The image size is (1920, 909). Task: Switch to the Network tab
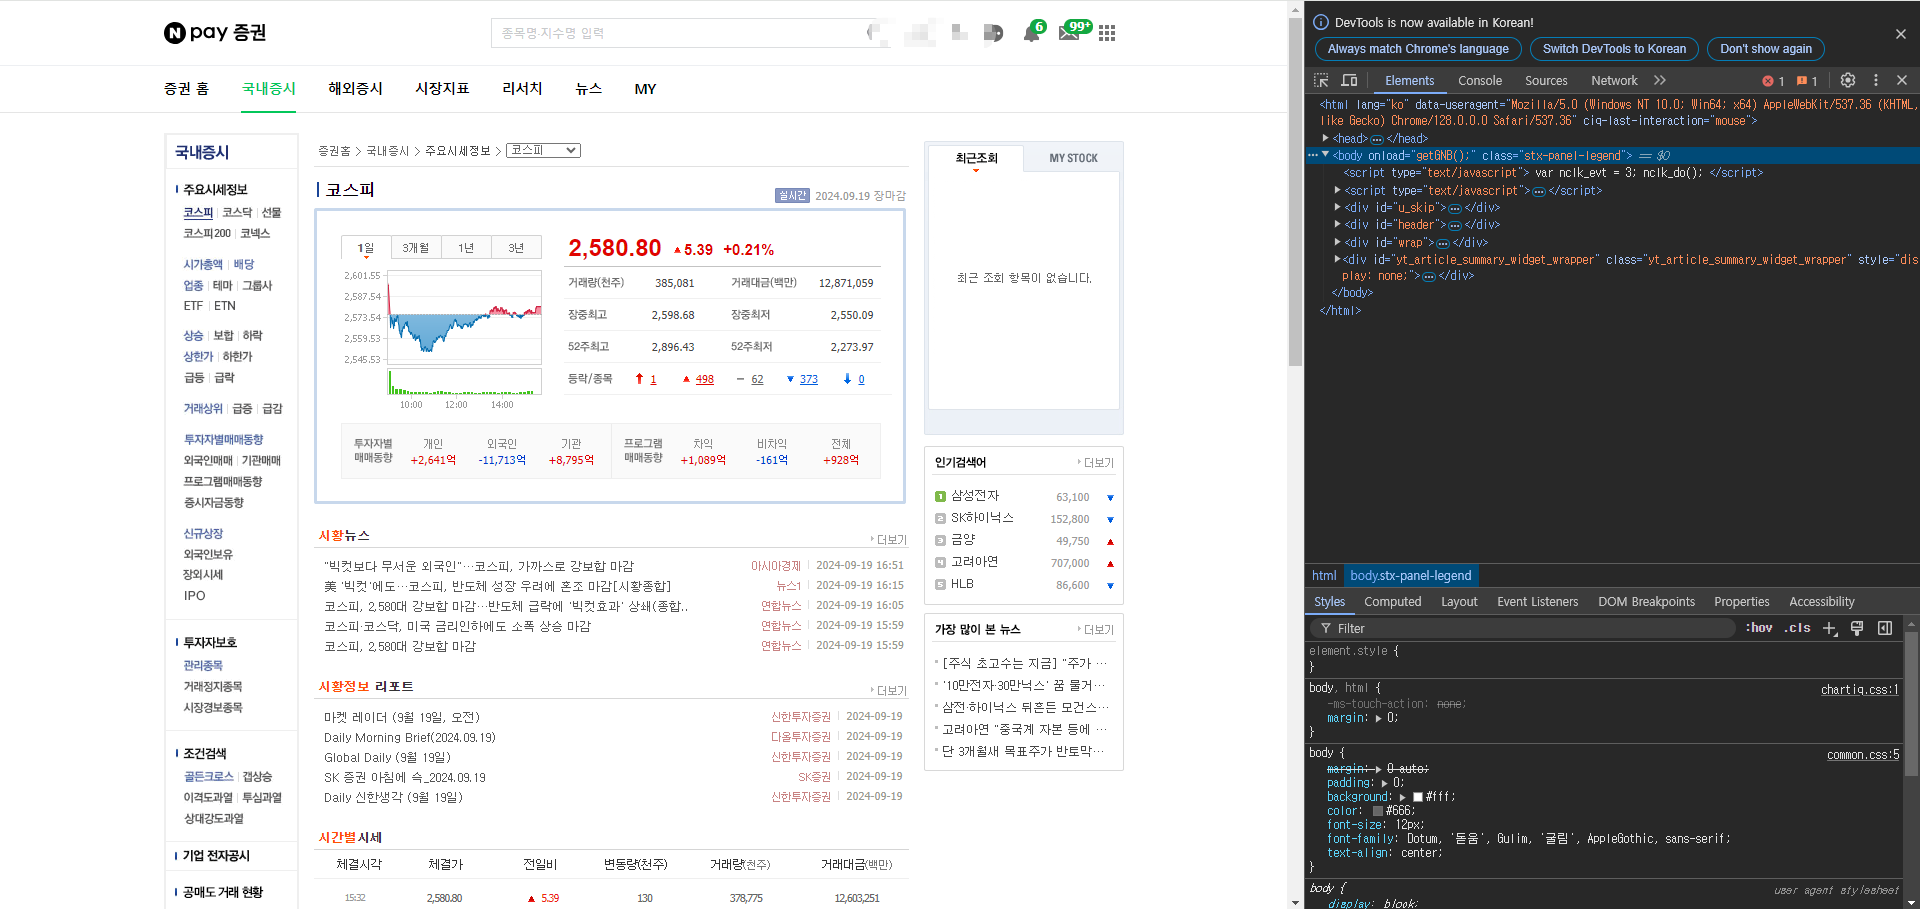1614,81
